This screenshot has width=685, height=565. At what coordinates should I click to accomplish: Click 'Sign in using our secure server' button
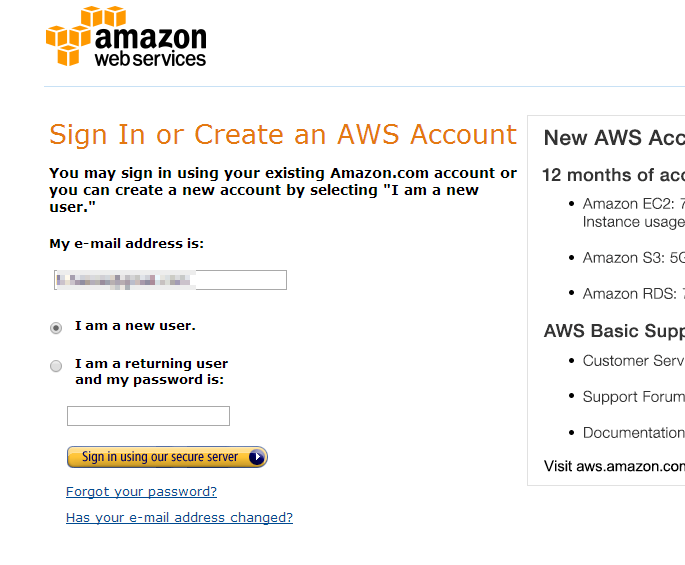[167, 457]
